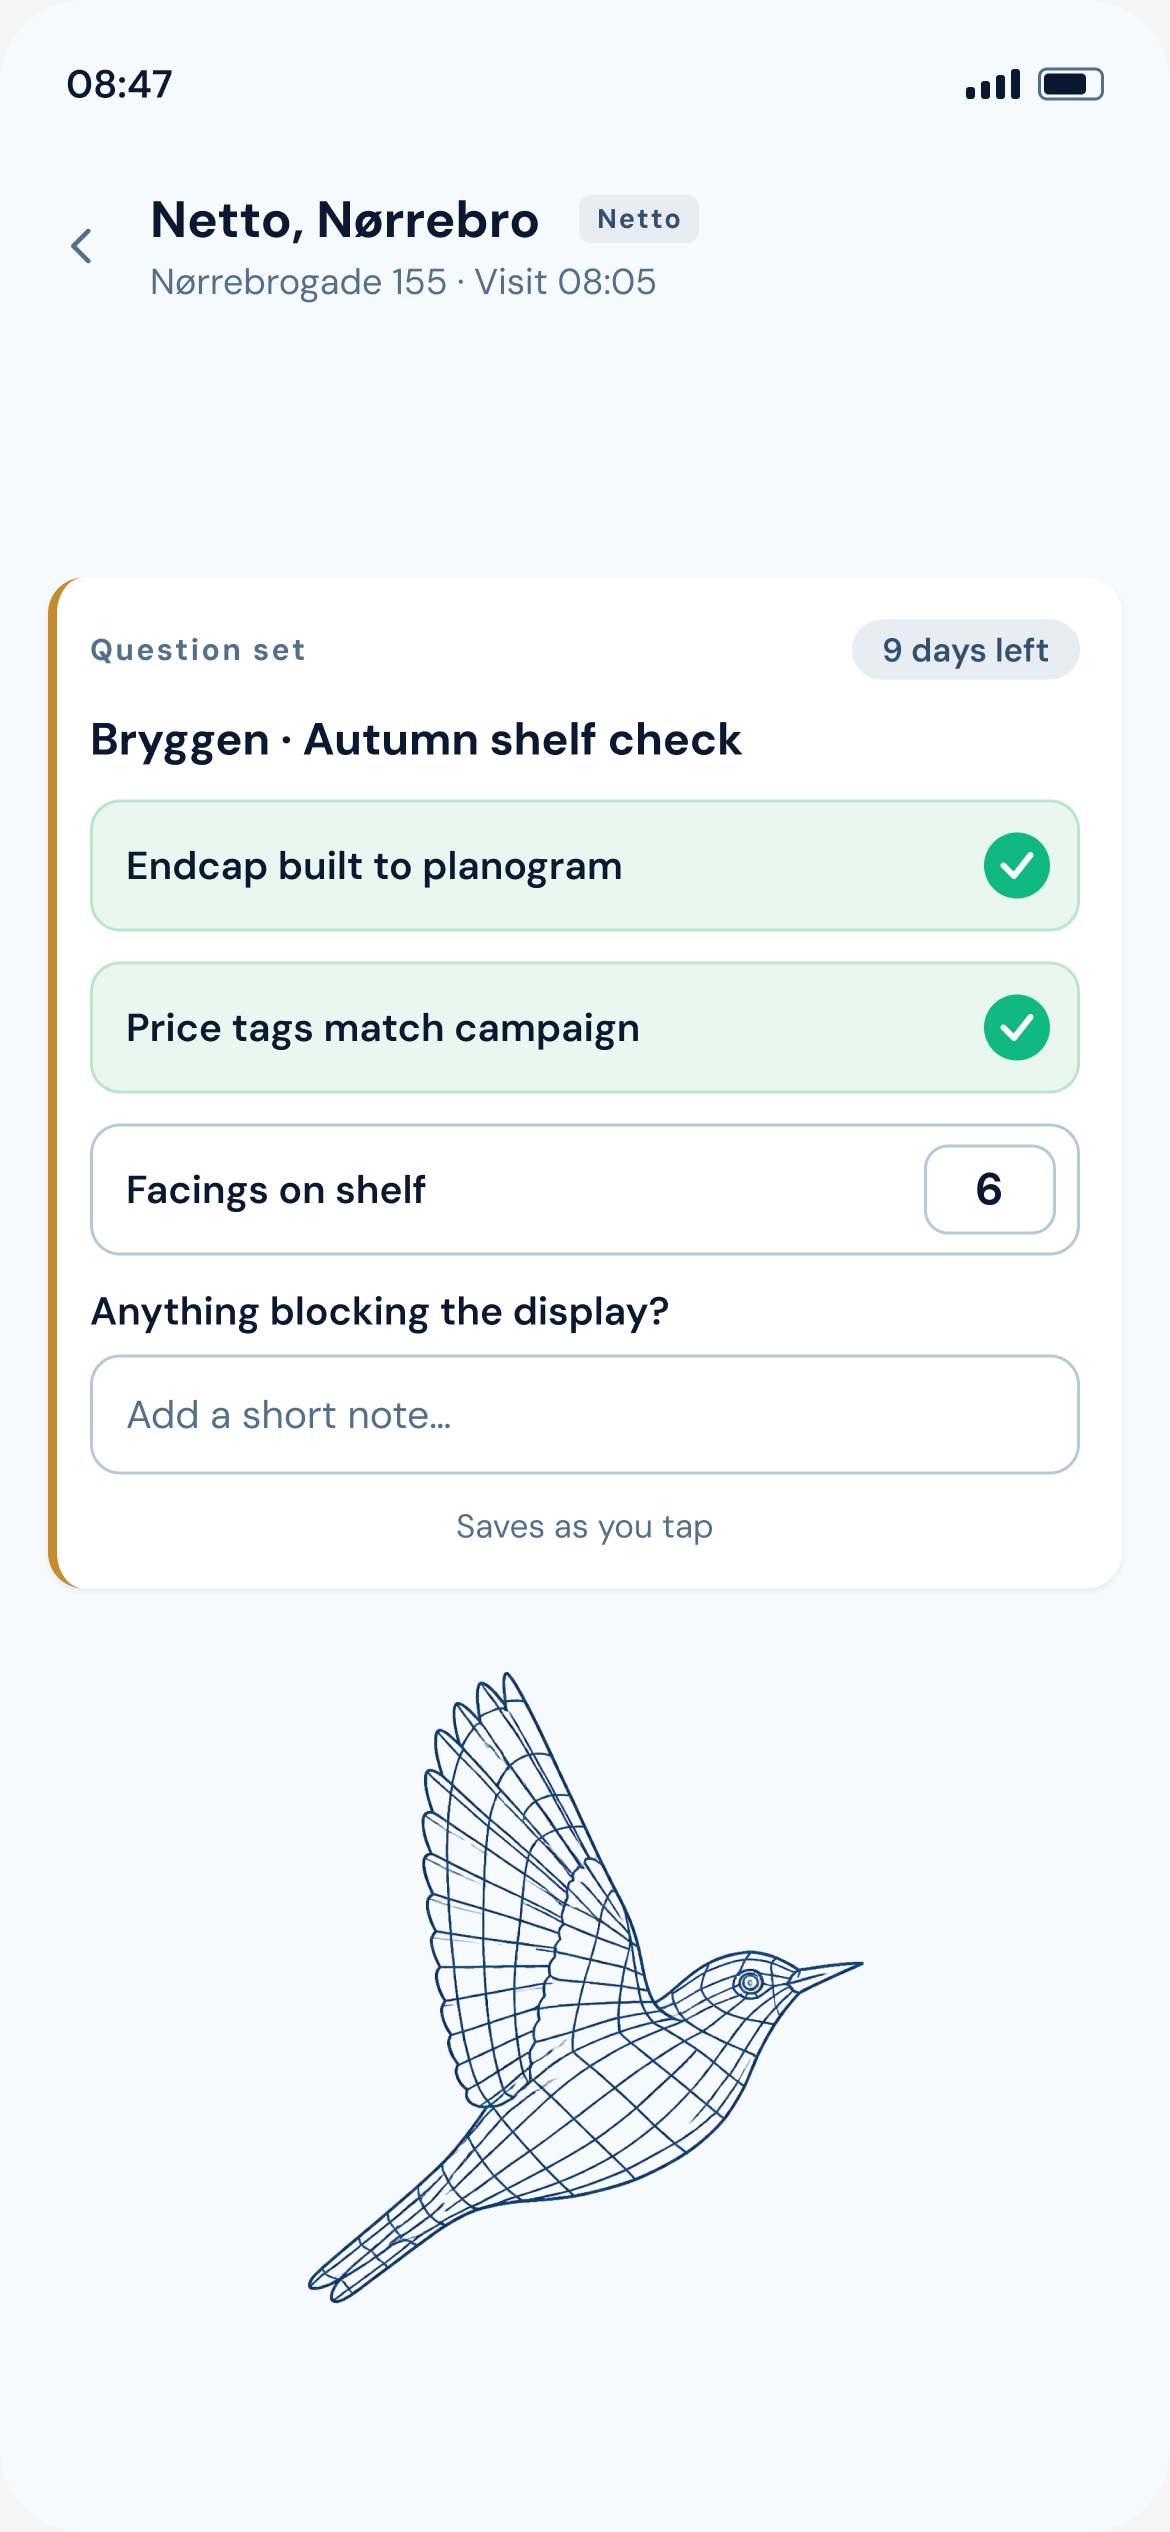This screenshot has height=2532, width=1170.
Task: Tap the Netto, Nørrebro store title
Action: (x=345, y=220)
